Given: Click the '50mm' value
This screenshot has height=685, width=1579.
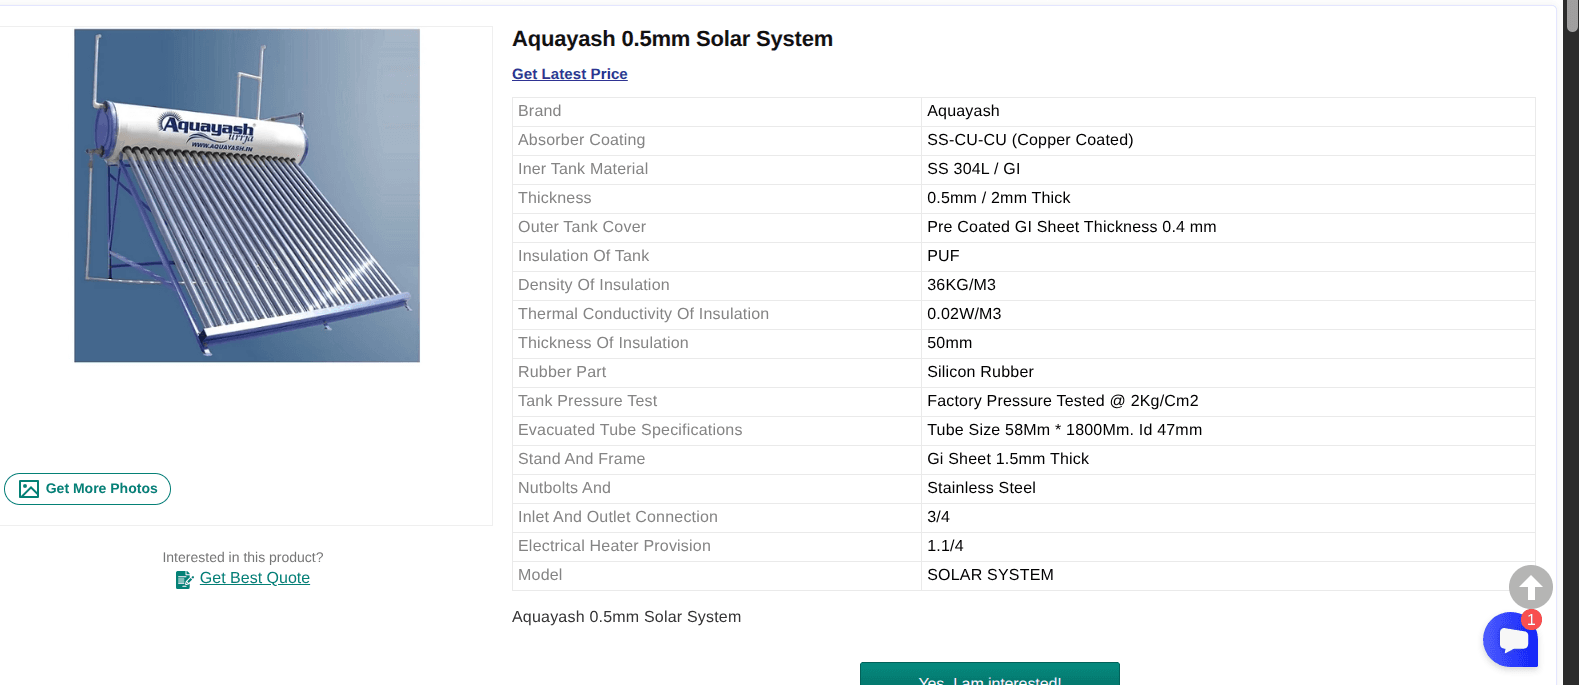Looking at the screenshot, I should [949, 343].
